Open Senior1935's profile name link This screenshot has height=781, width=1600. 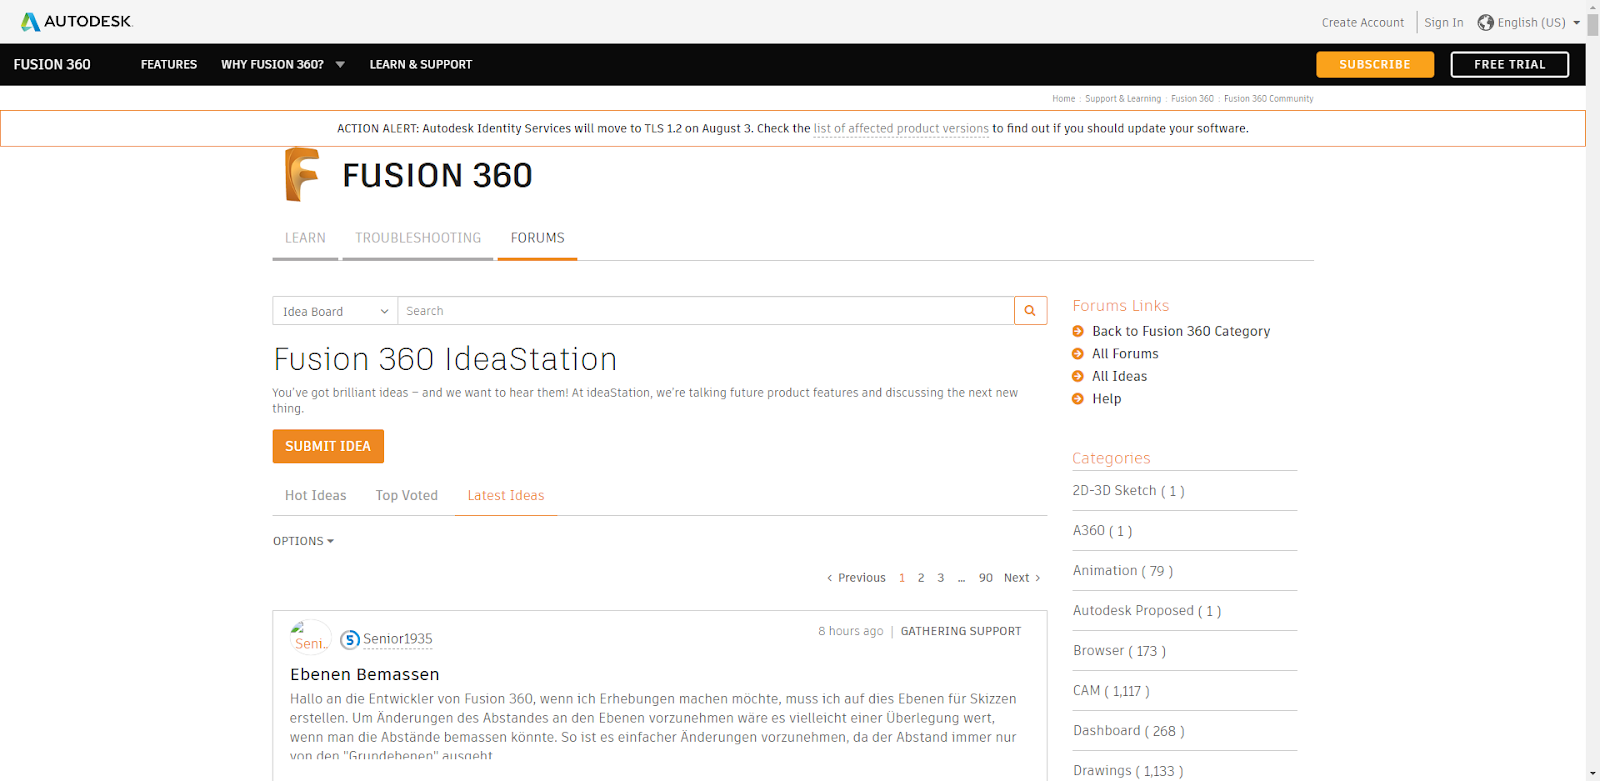(398, 639)
